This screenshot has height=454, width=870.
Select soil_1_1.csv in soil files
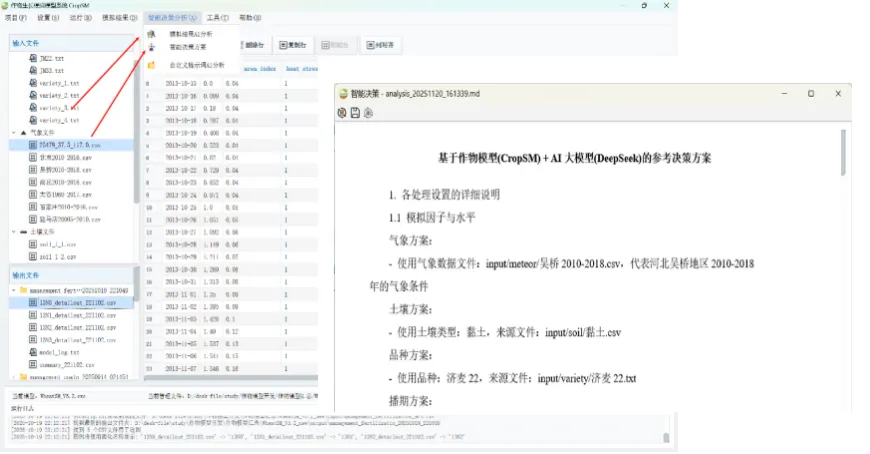point(57,244)
